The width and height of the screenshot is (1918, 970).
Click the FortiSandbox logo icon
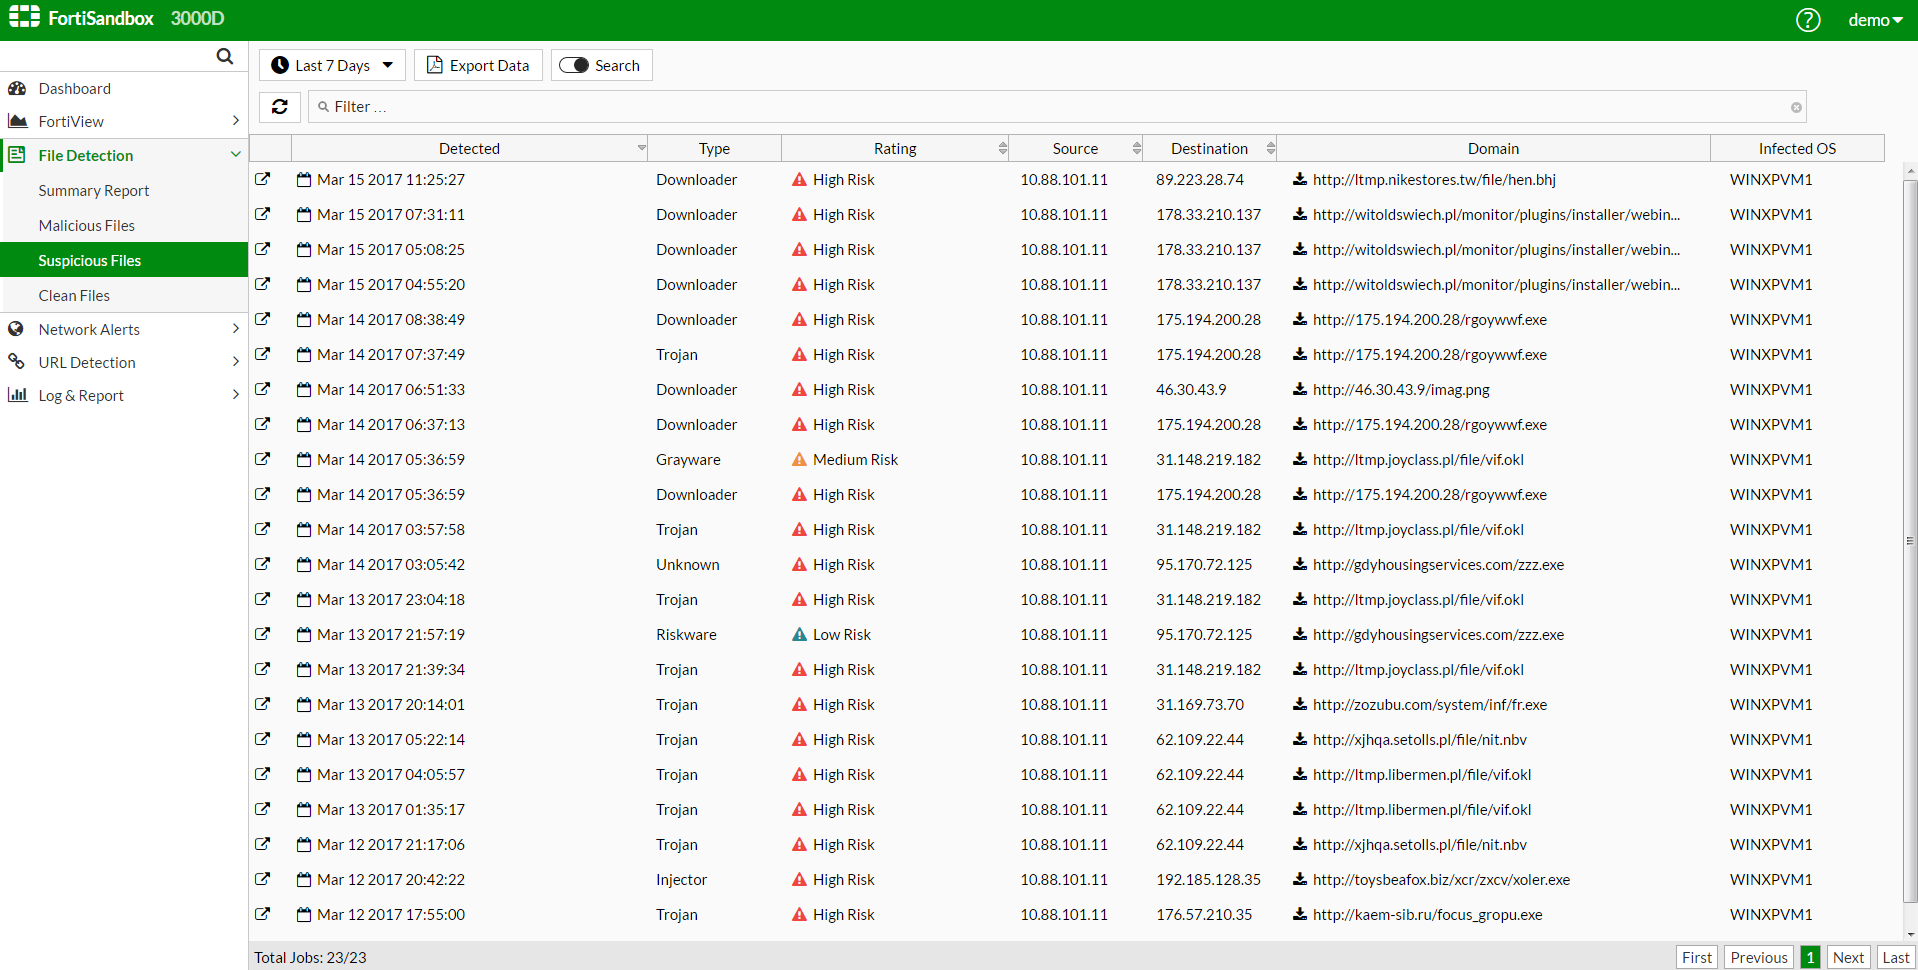24,17
